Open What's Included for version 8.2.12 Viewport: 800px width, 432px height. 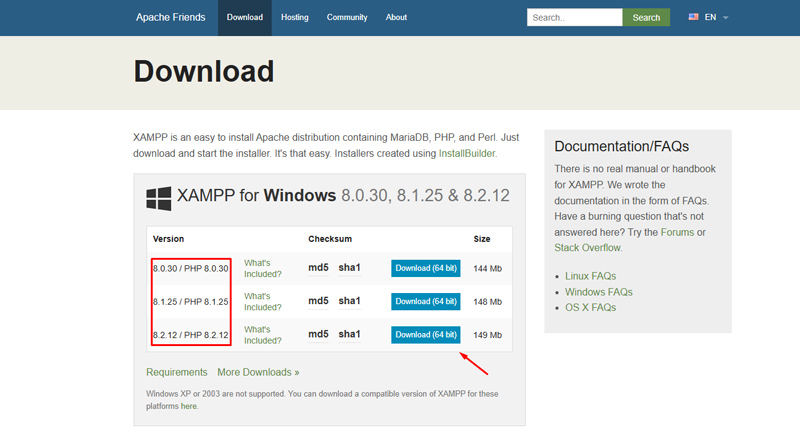(263, 335)
